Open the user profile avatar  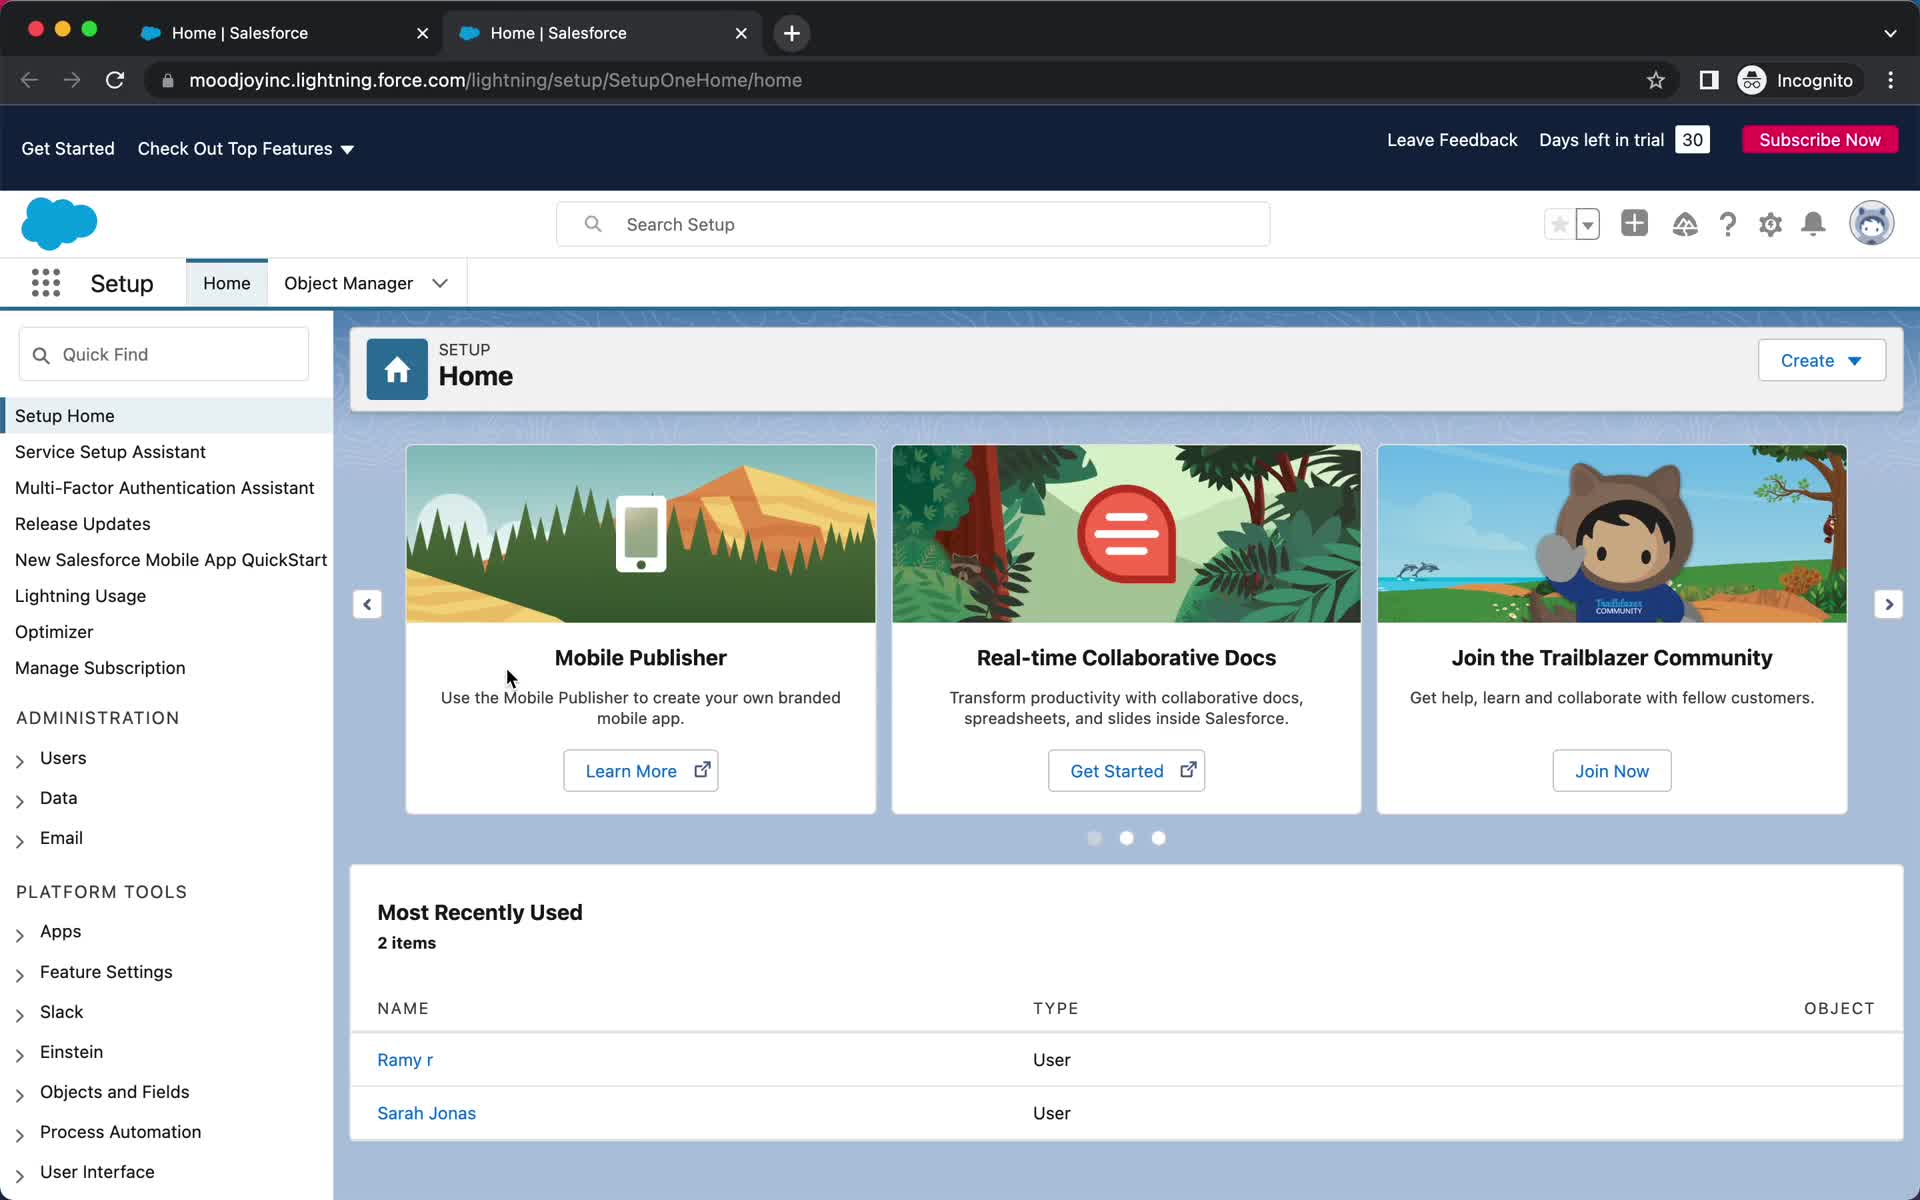click(1871, 223)
